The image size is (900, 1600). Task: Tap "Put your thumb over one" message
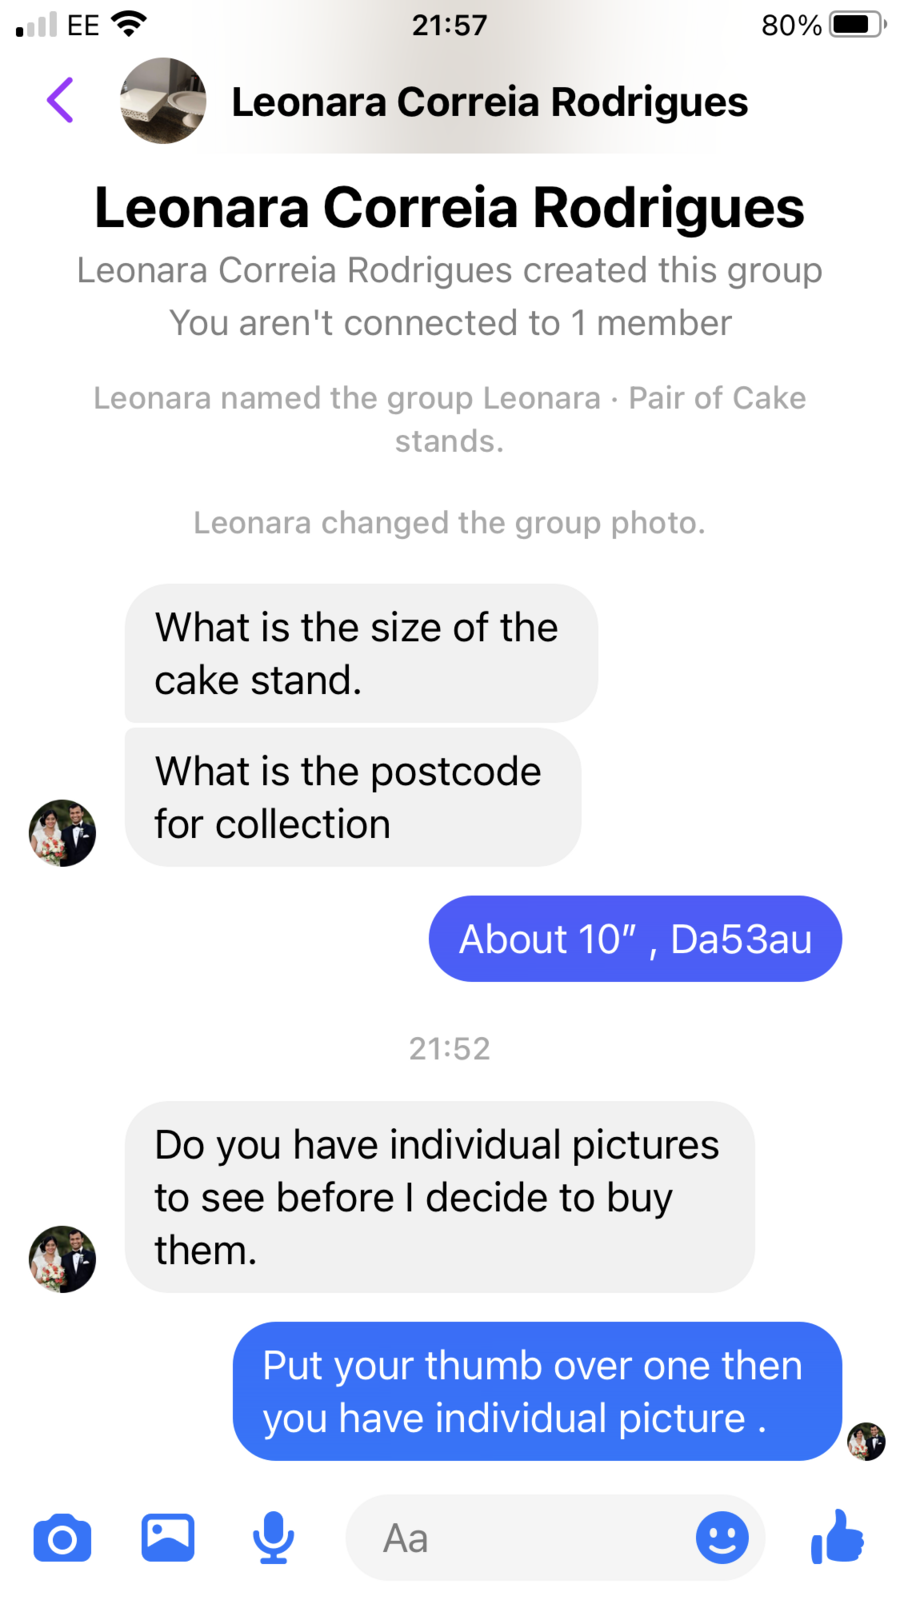point(537,1392)
